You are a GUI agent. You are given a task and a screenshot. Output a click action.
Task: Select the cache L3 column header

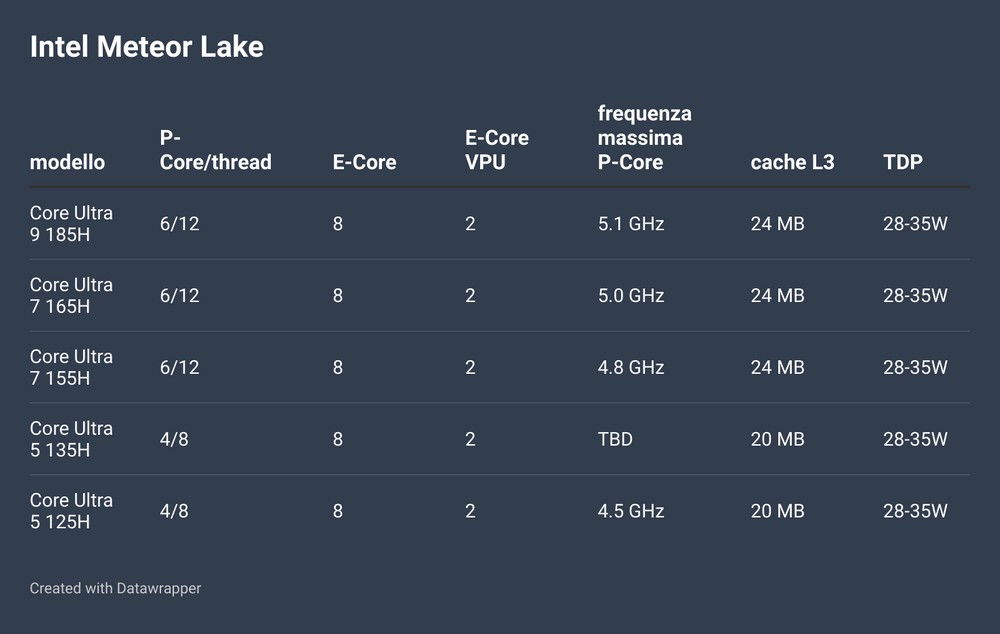[x=792, y=162]
